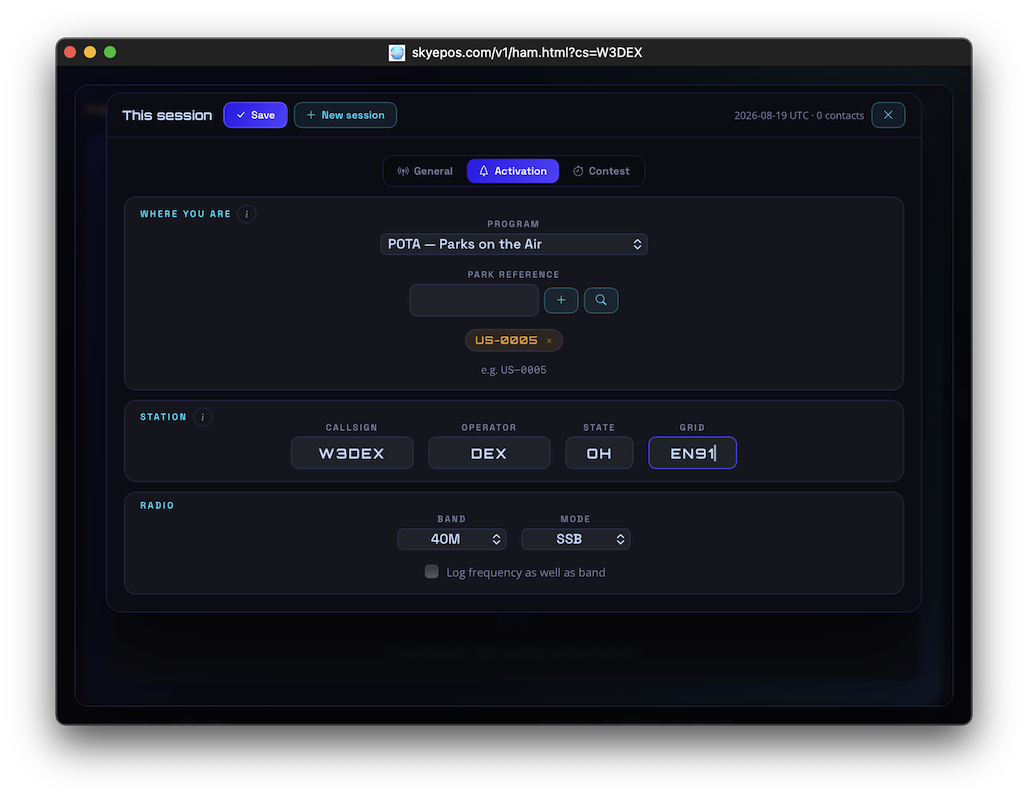Click the site favicon in title bar

click(397, 52)
